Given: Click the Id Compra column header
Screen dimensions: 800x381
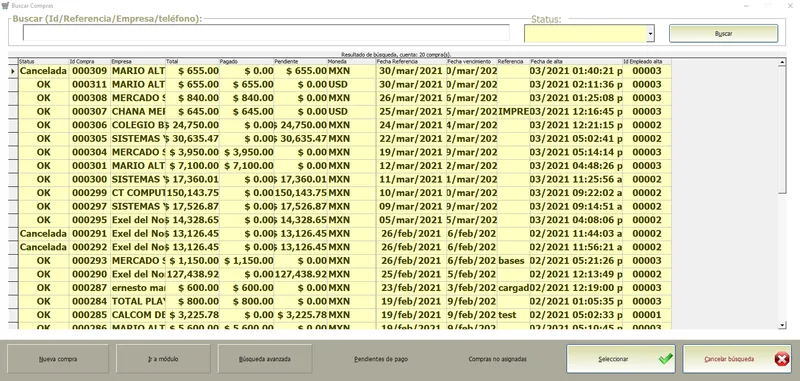Looking at the screenshot, I should coord(89,61).
